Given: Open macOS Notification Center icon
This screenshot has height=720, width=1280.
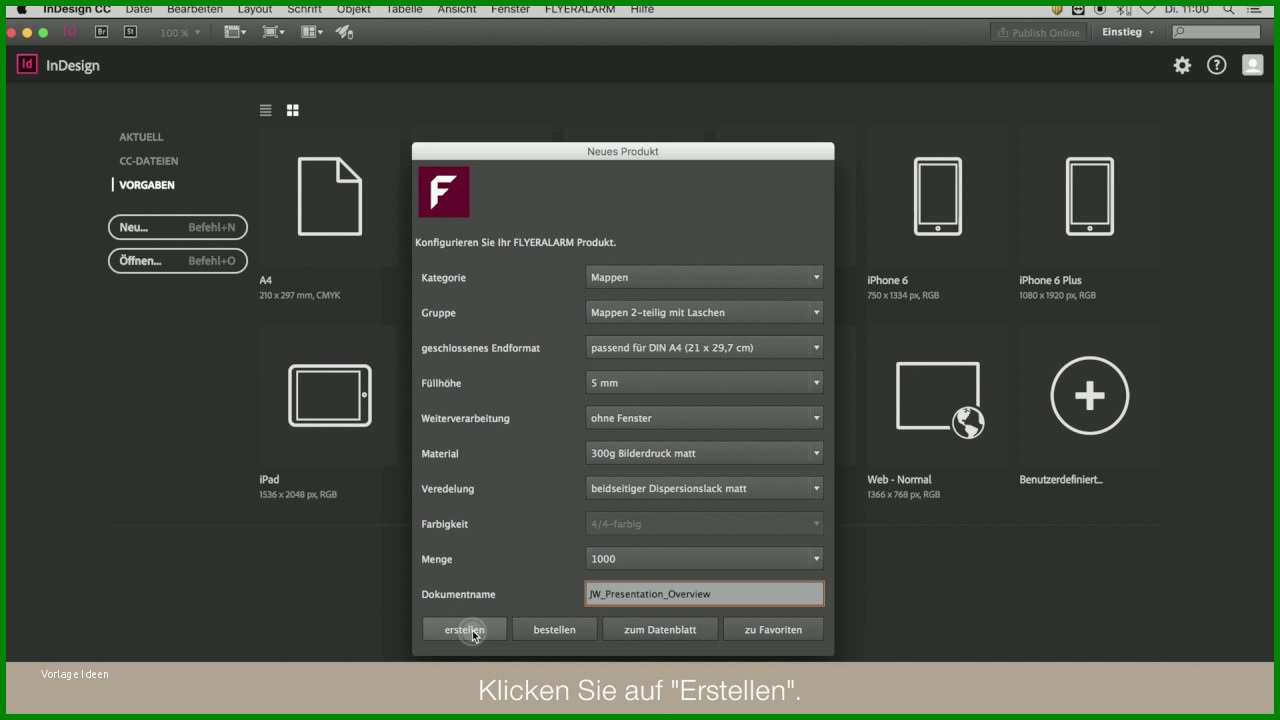Looking at the screenshot, I should (1254, 9).
